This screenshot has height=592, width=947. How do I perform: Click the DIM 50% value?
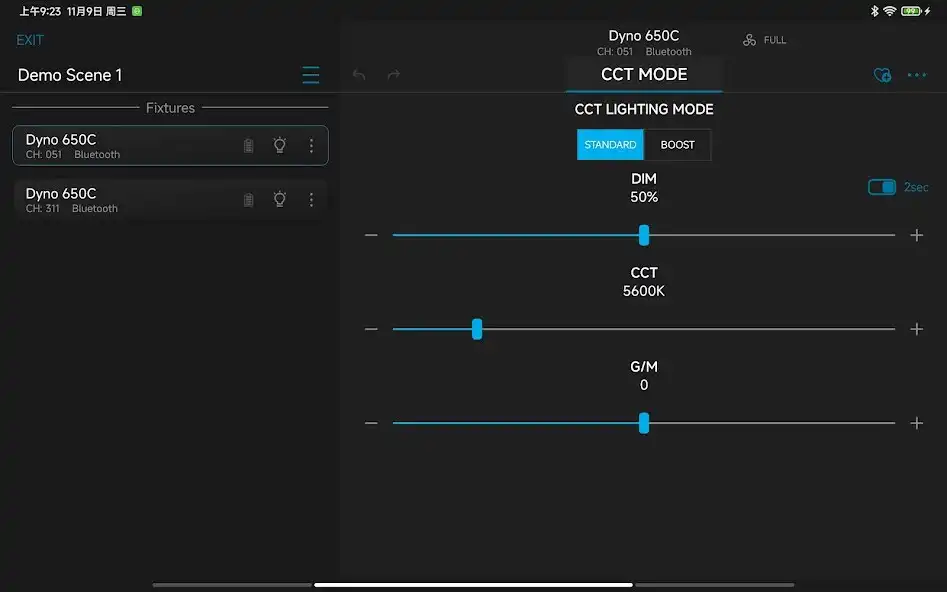[x=644, y=198]
